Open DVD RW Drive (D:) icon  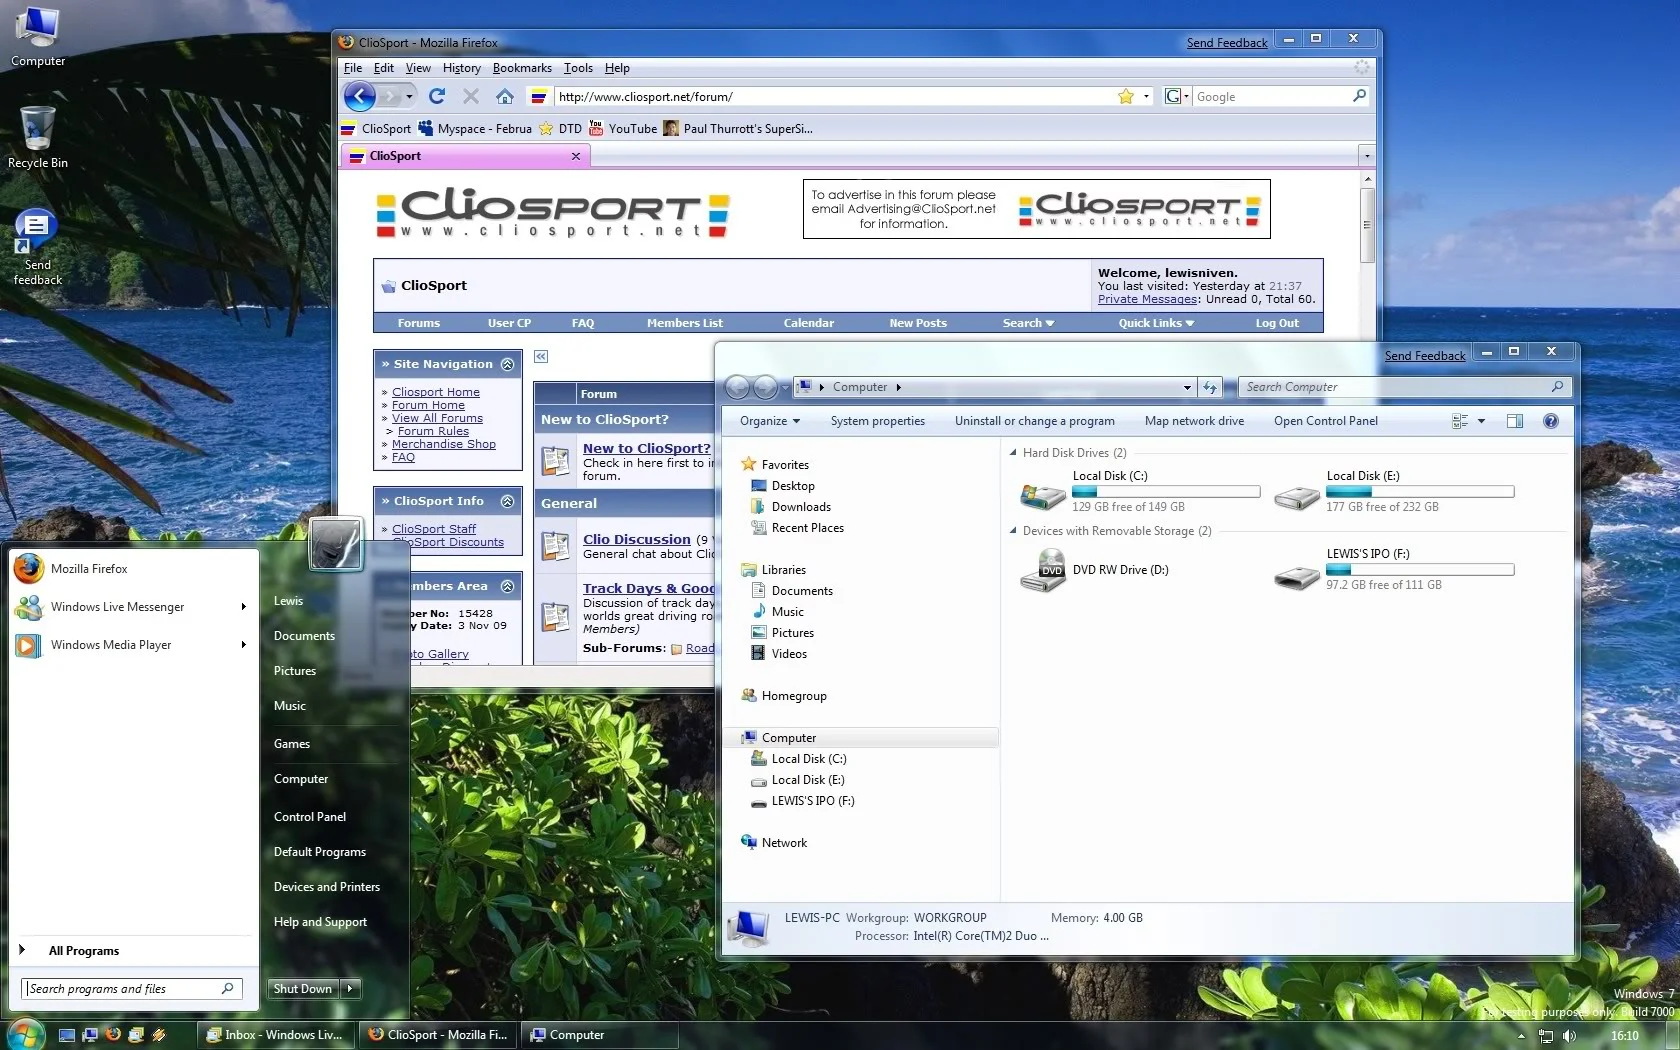[x=1042, y=572]
